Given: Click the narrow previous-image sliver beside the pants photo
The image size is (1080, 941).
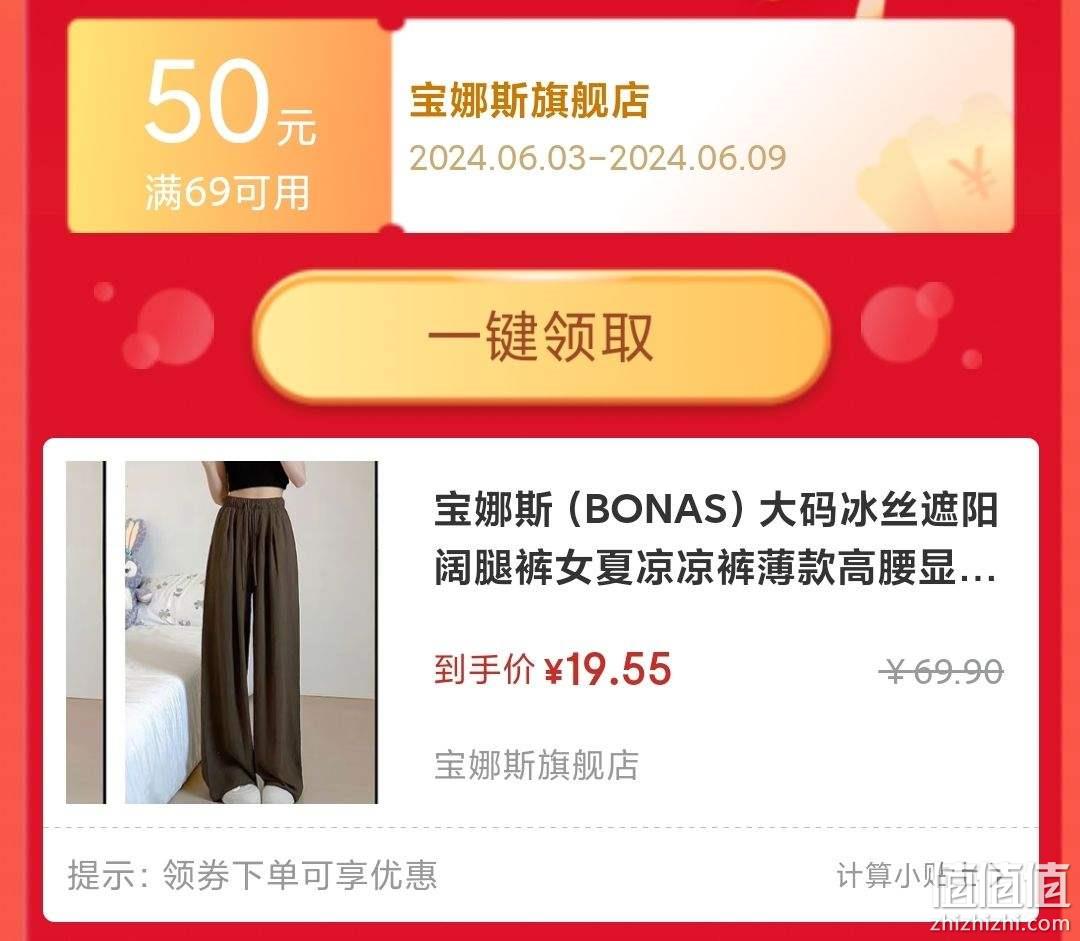Looking at the screenshot, I should click(86, 632).
